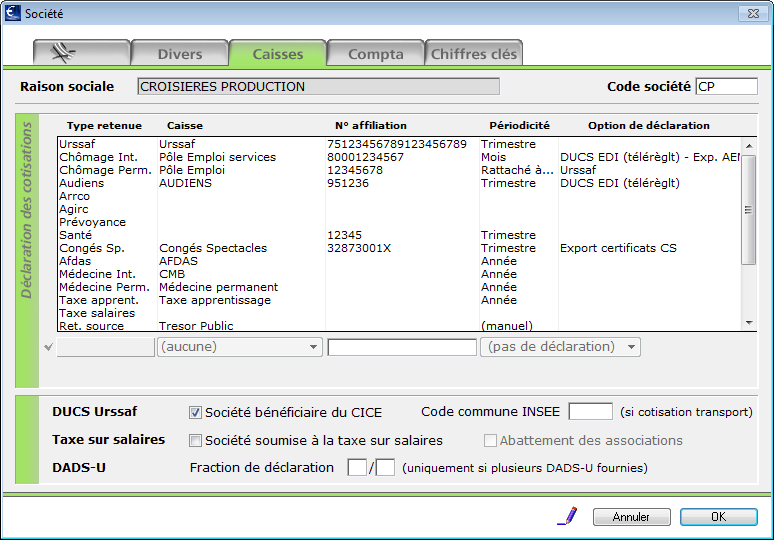Click affiliation number 32873001X

click(359, 248)
